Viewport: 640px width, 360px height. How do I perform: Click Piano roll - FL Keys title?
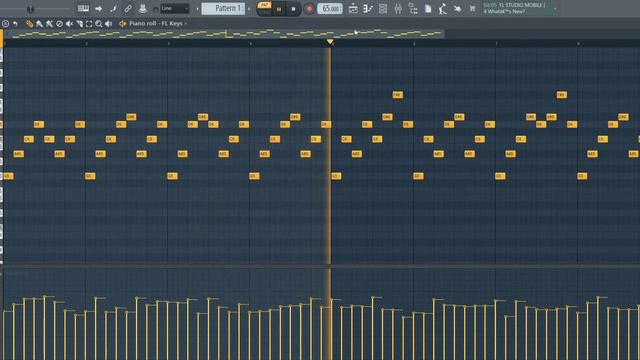click(x=156, y=24)
